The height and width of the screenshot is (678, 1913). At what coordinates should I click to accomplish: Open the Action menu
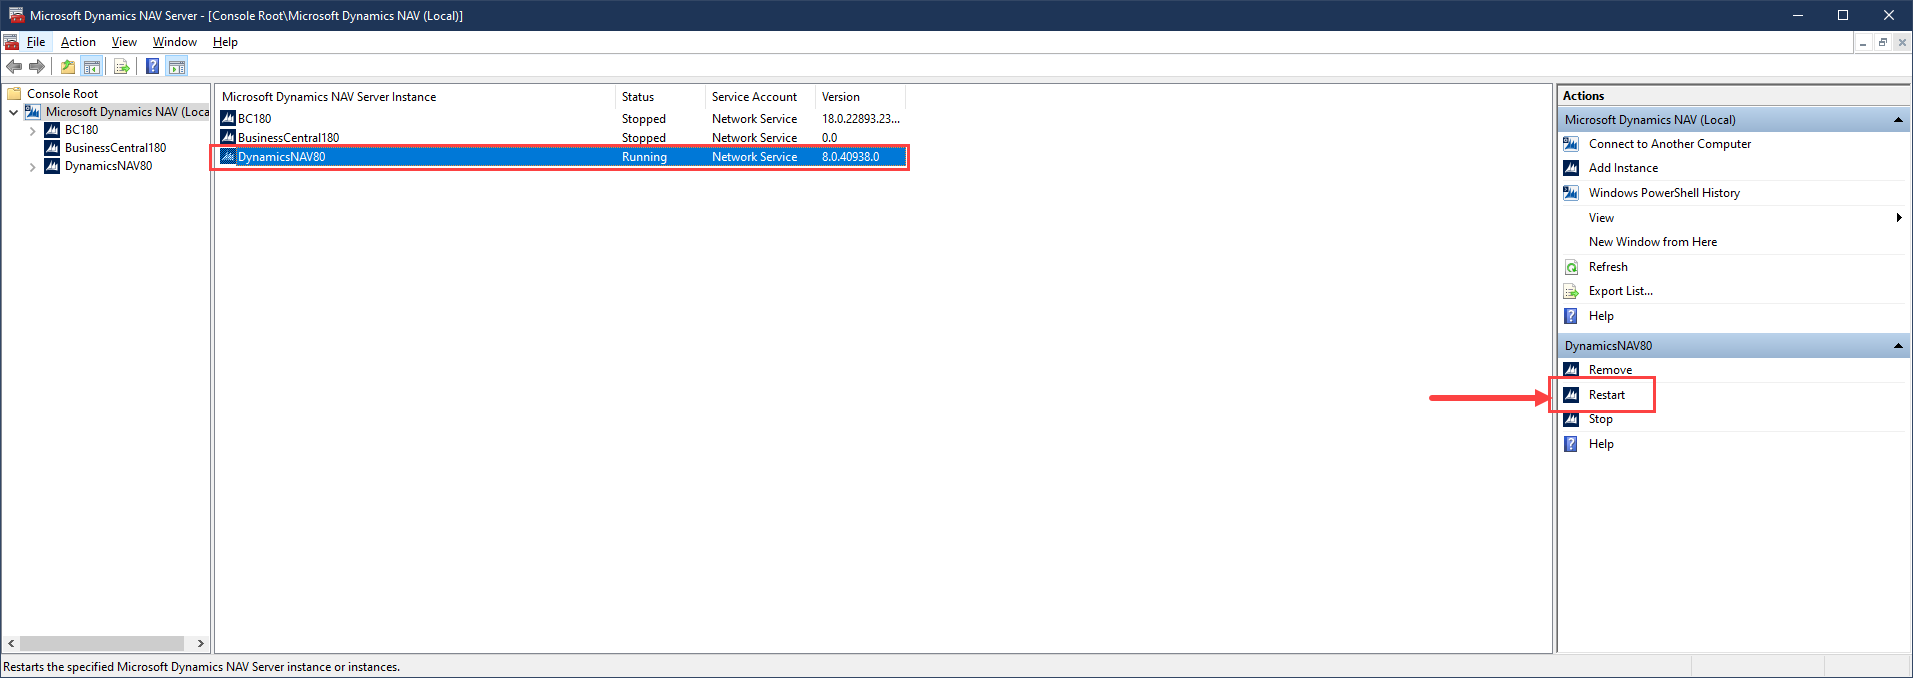coord(78,42)
